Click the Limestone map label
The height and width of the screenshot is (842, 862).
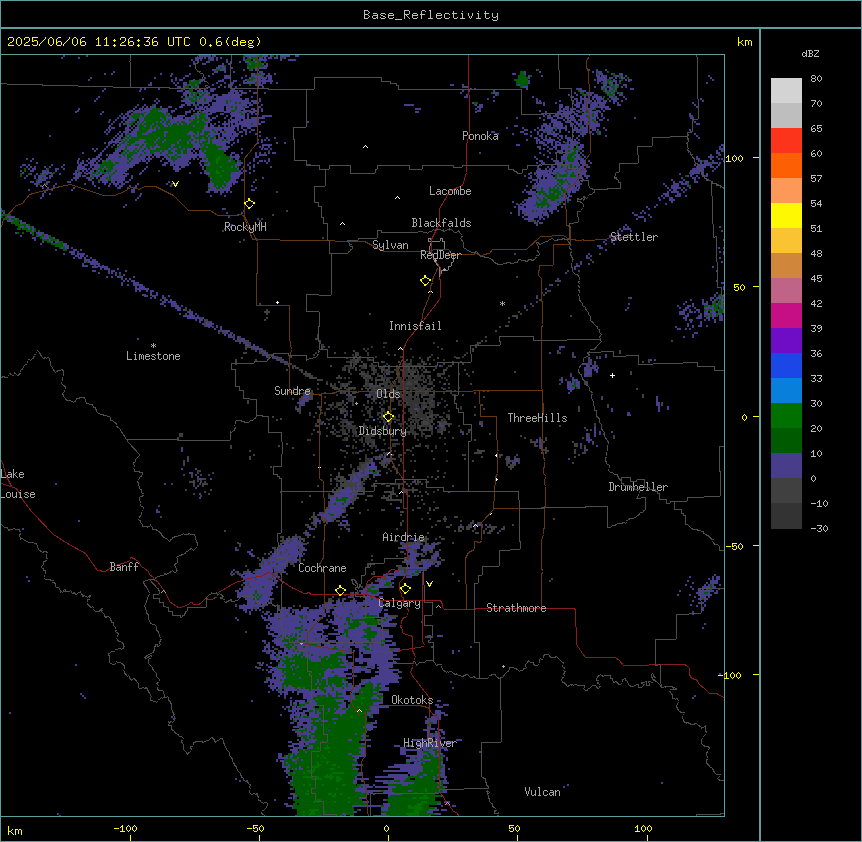tap(153, 356)
